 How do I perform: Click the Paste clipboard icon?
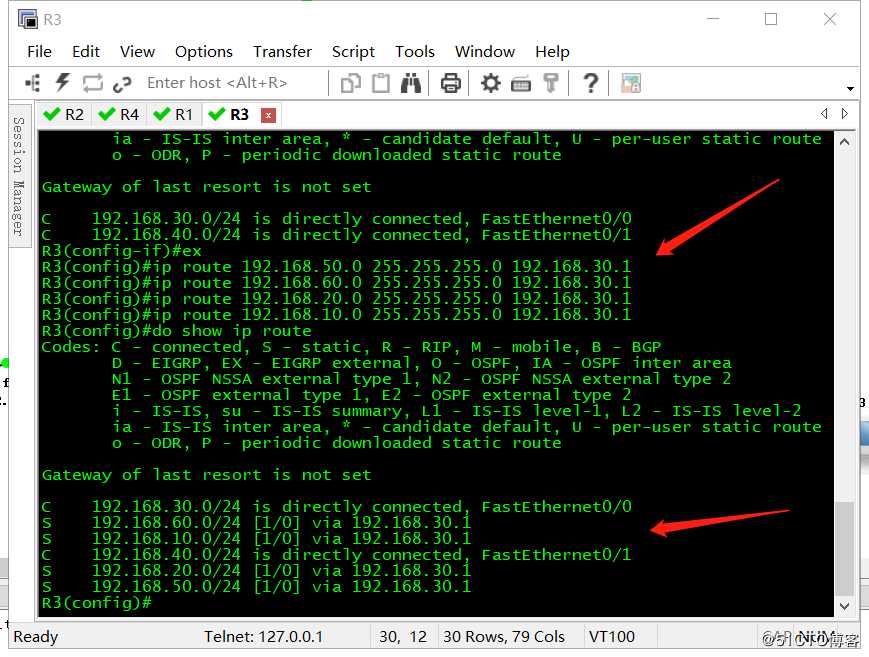point(380,83)
